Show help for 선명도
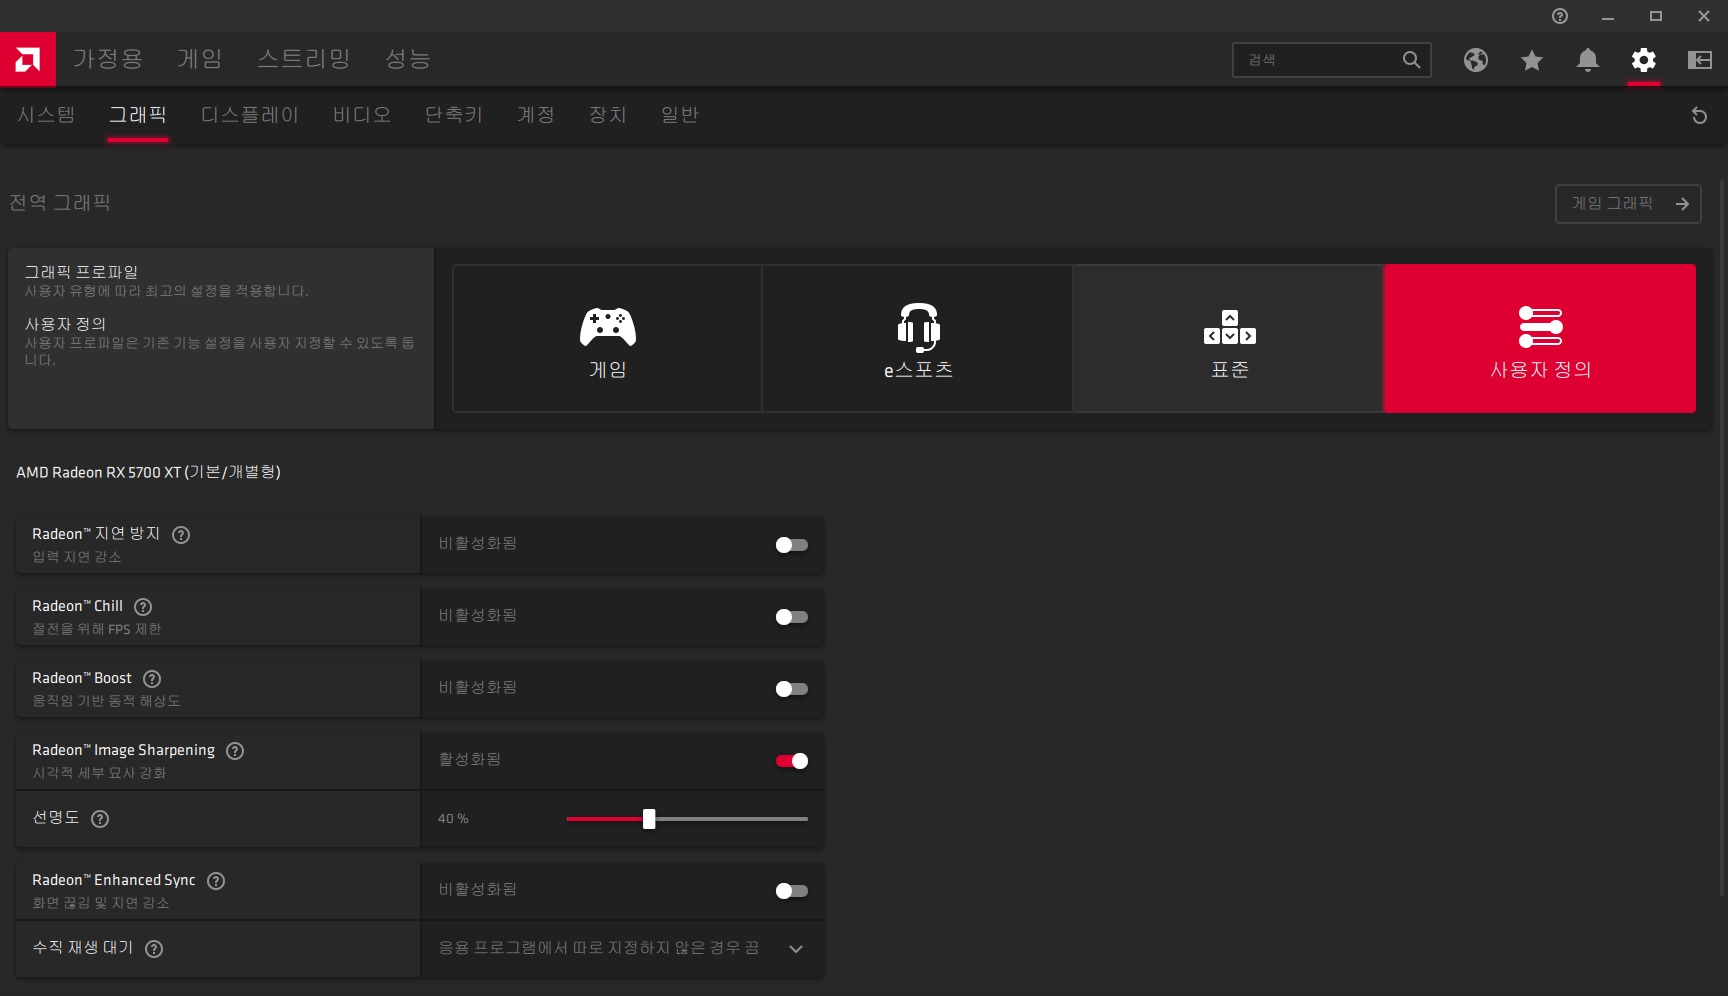Image resolution: width=1728 pixels, height=996 pixels. click(x=100, y=819)
